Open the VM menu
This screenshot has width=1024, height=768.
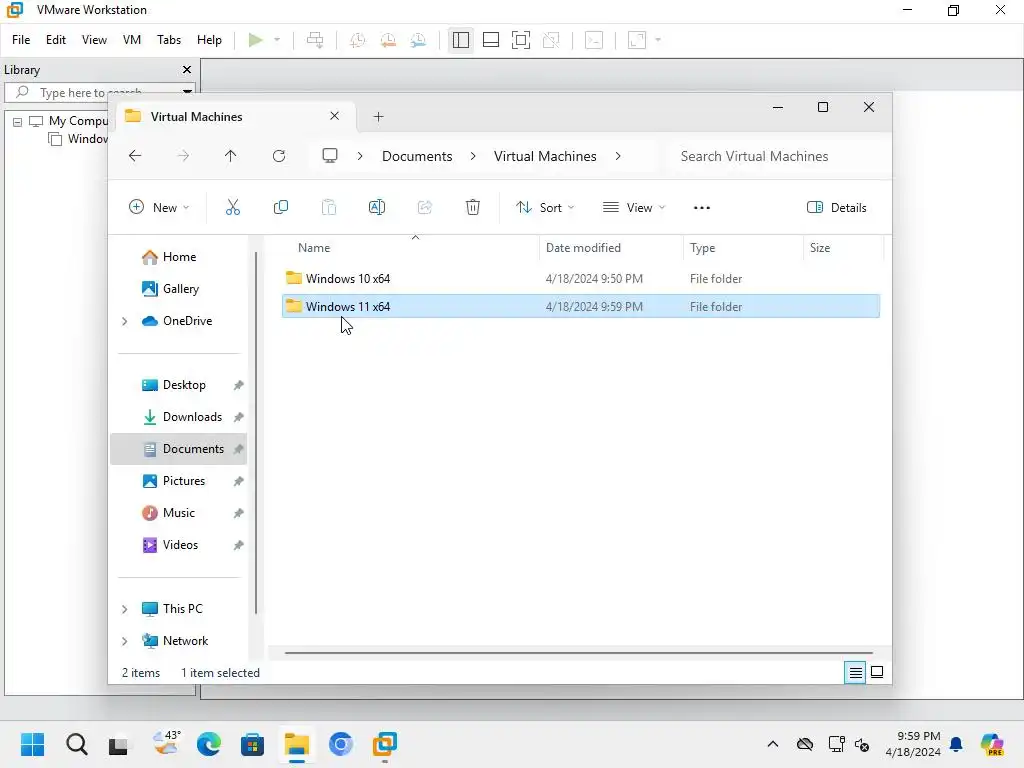132,40
